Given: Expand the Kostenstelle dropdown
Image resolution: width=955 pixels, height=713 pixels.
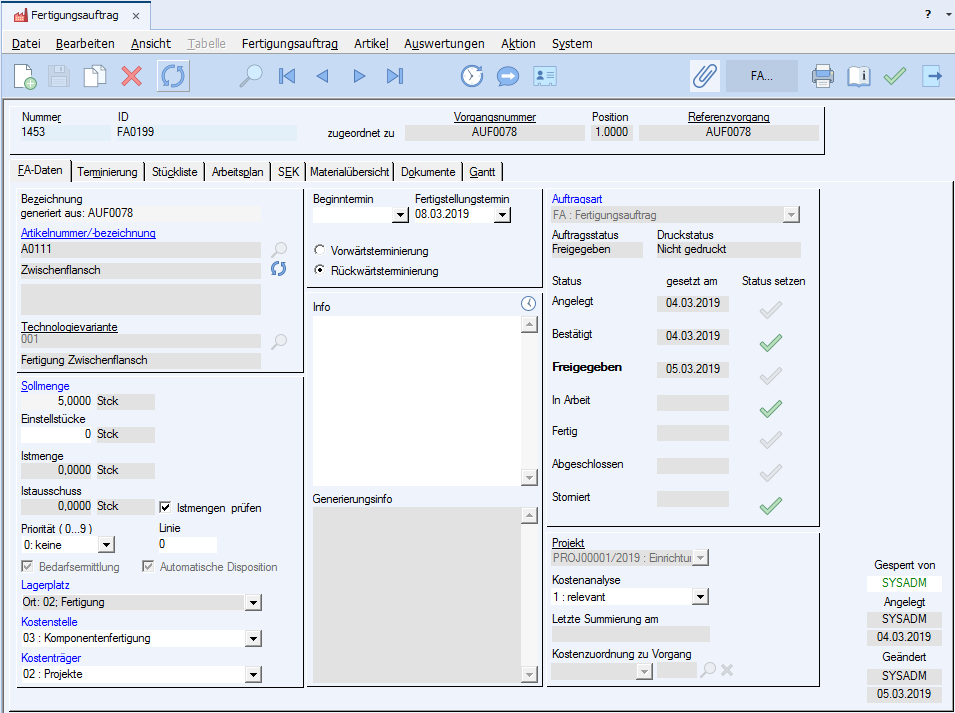Looking at the screenshot, I should point(253,638).
